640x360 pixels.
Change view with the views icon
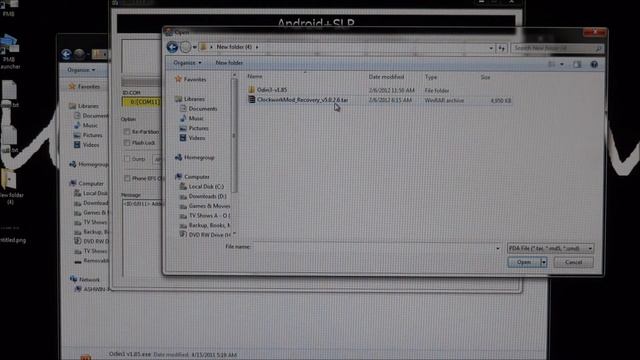tap(551, 64)
